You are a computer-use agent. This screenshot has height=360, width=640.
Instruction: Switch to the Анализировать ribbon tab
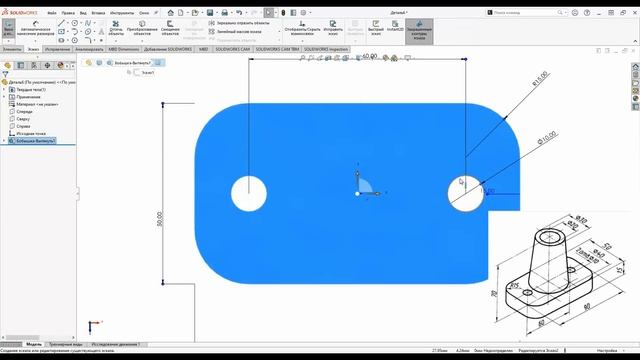tap(89, 49)
